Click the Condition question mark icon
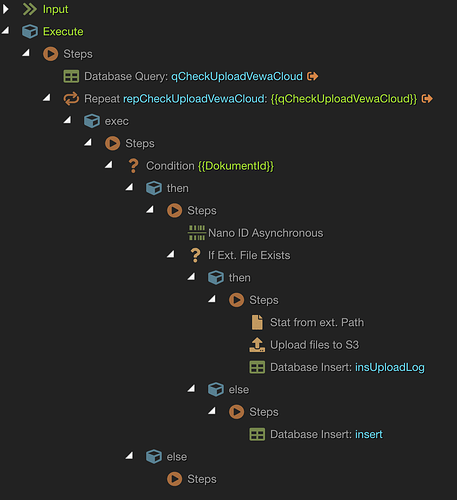457x500 pixels. pyautogui.click(x=133, y=166)
